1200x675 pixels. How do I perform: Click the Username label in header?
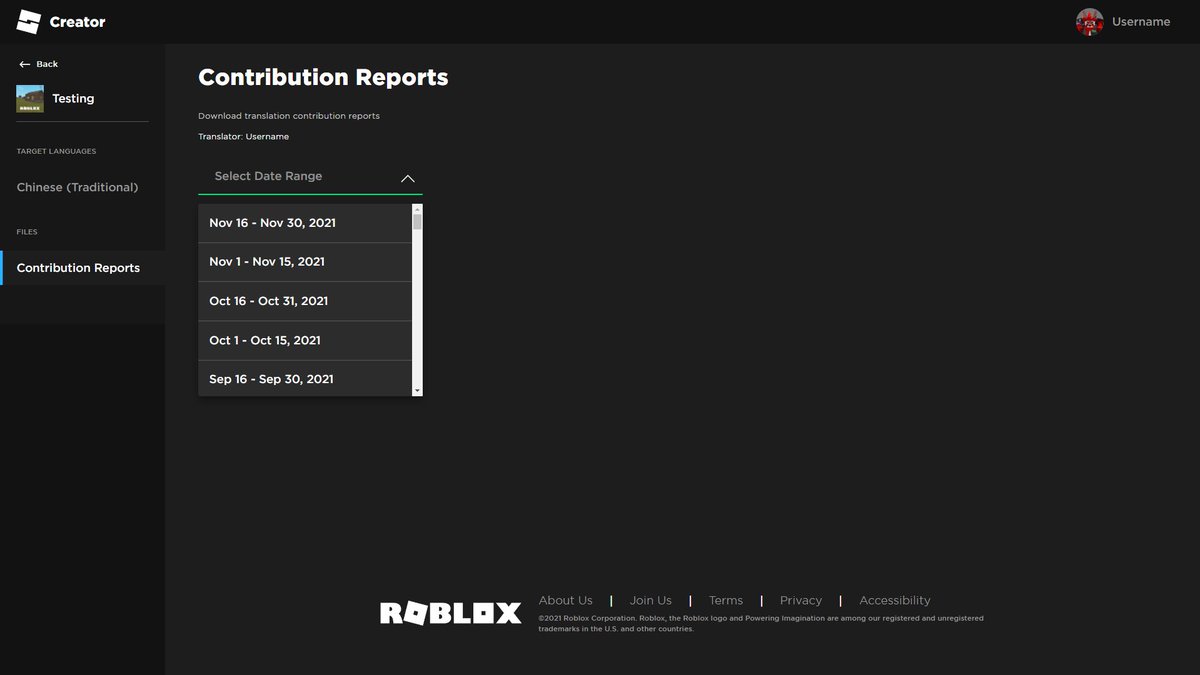tap(1141, 22)
